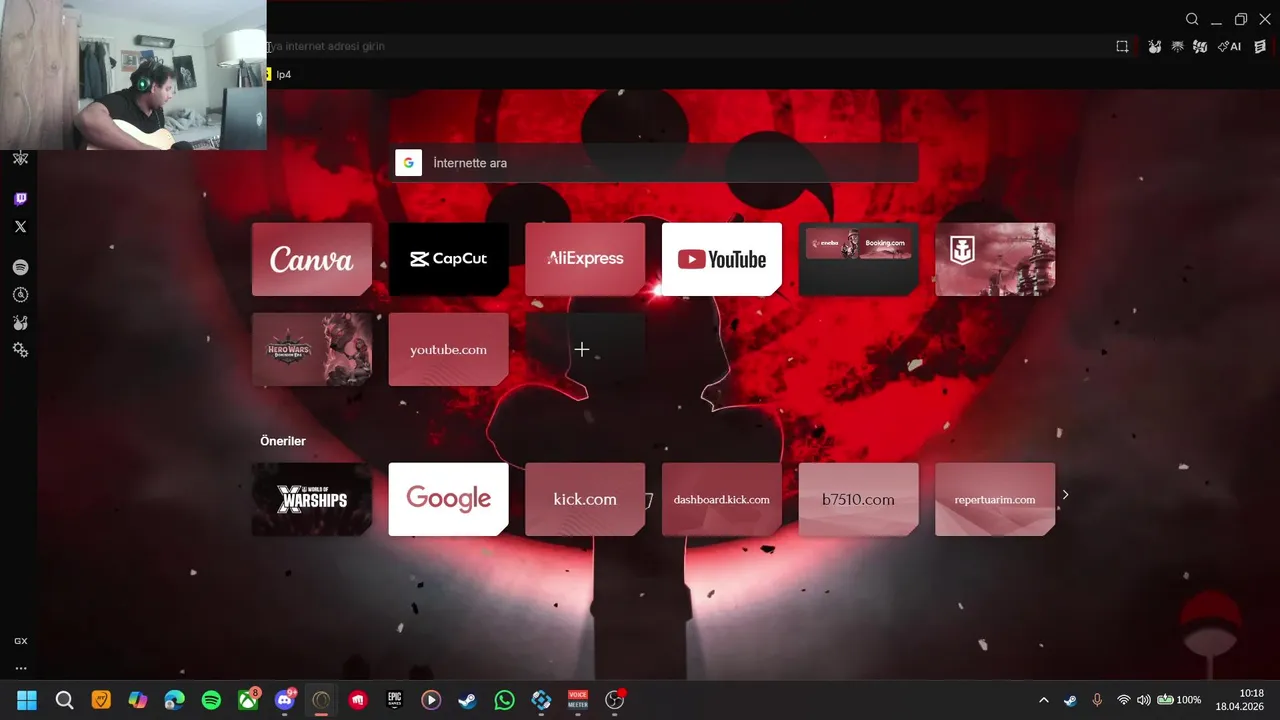Open Twitch from the browser sidebar
1280x720 pixels.
[x=20, y=199]
